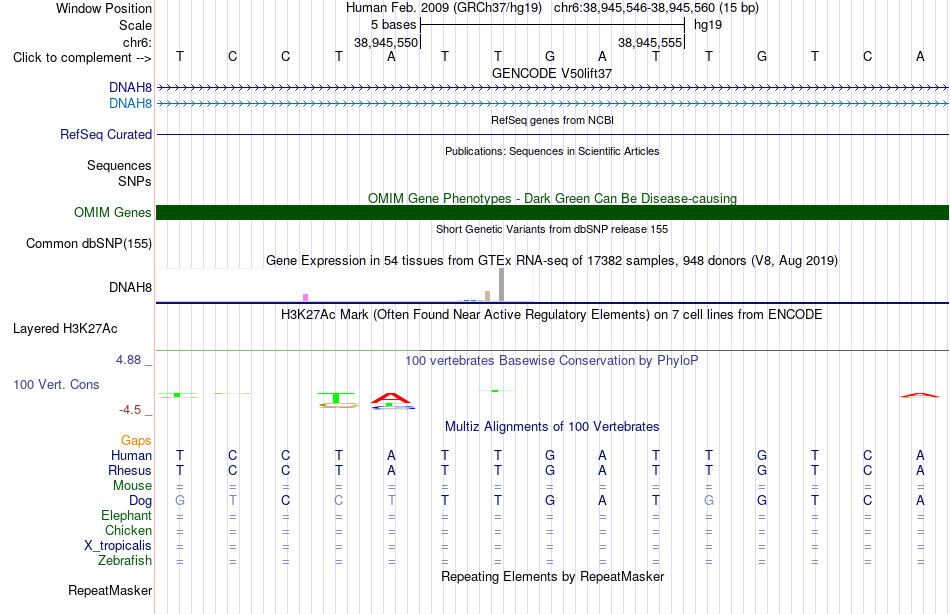This screenshot has width=950, height=614.
Task: Click the Rhesus alignment row label
Action: (130, 471)
